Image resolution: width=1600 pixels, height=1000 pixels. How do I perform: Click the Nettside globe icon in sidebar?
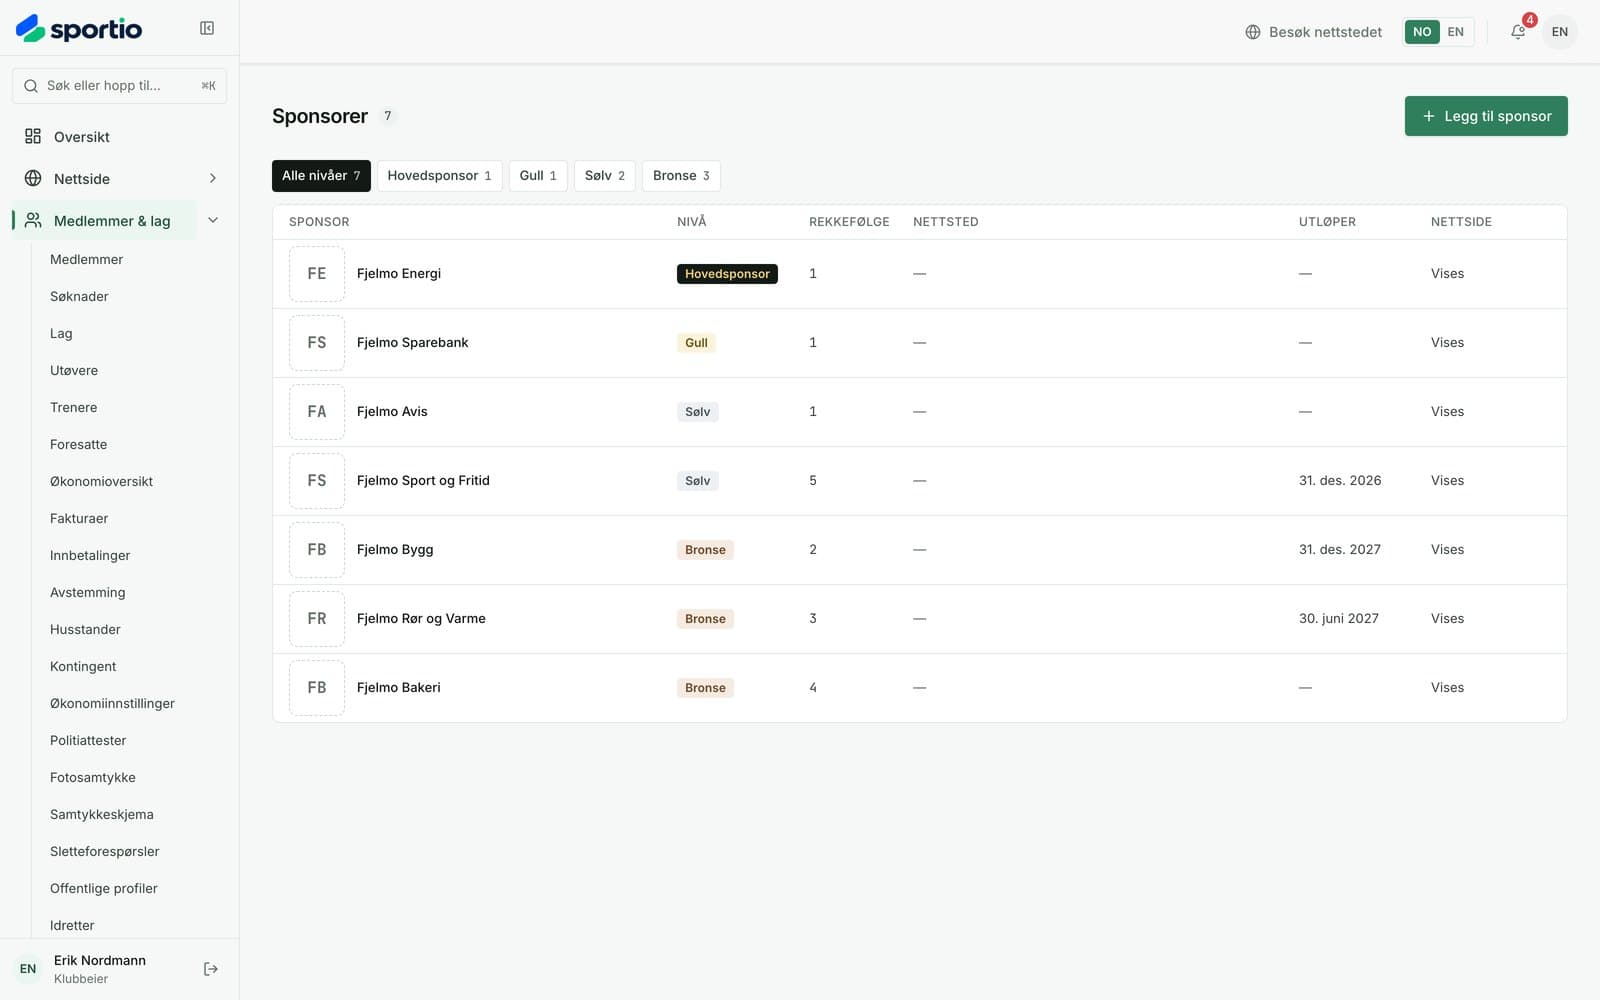(33, 179)
